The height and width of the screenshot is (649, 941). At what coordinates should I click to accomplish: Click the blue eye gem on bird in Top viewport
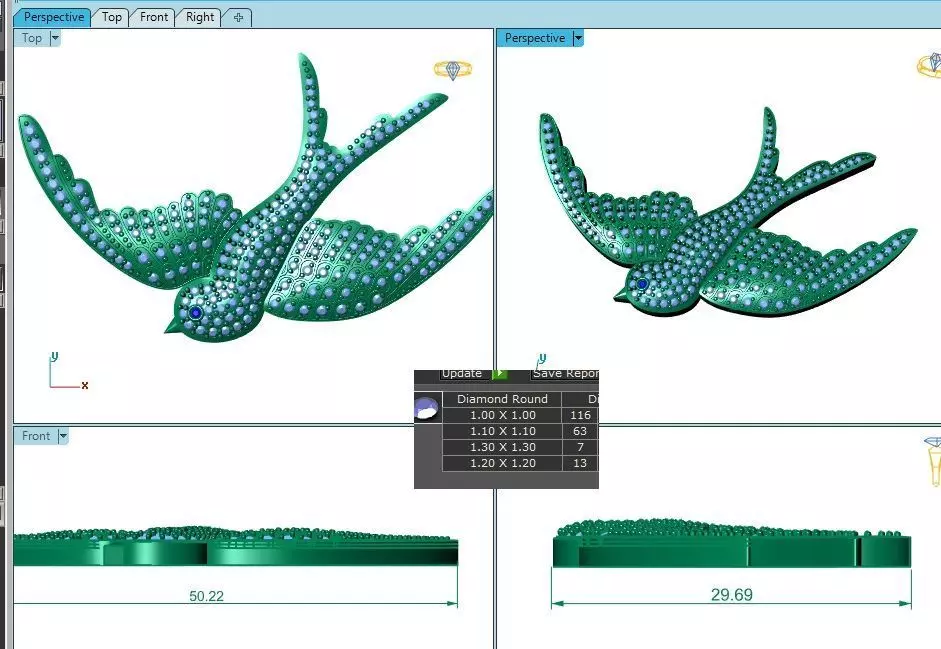pos(196,313)
